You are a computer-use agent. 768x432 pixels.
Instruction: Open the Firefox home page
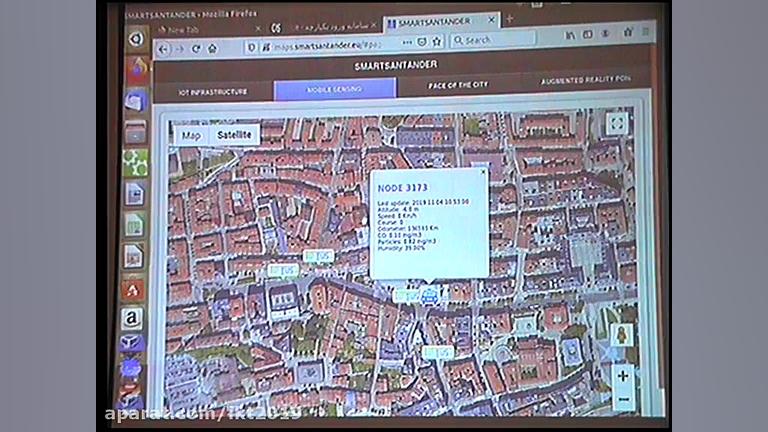pyautogui.click(x=212, y=48)
